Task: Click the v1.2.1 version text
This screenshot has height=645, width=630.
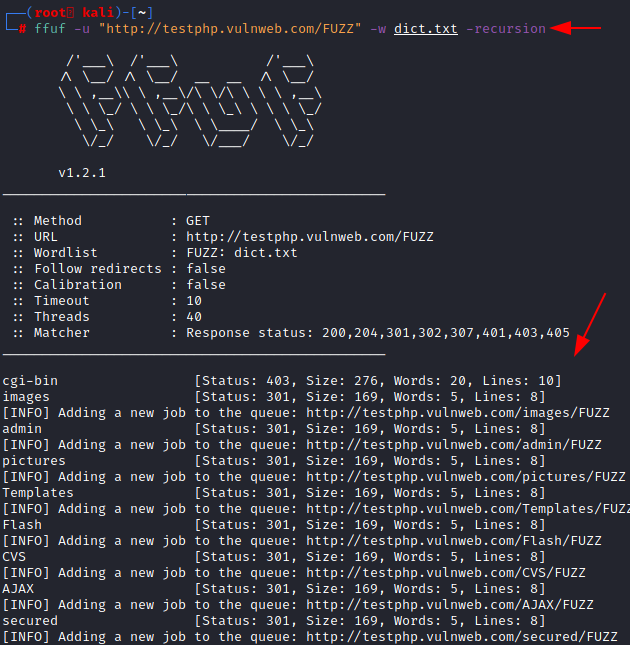Action: click(81, 173)
